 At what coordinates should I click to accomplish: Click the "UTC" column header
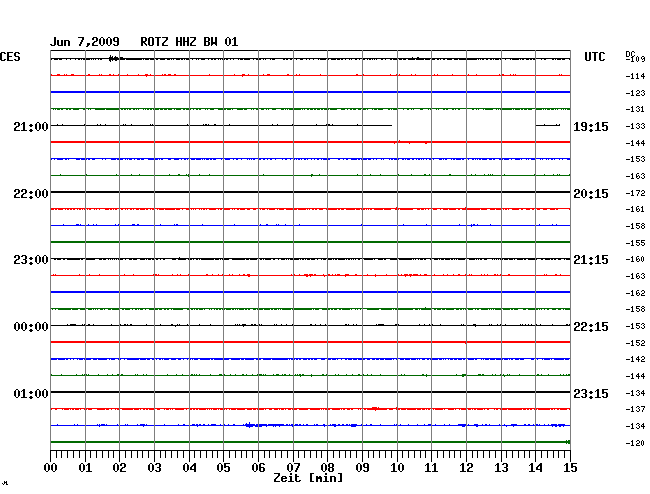click(594, 57)
